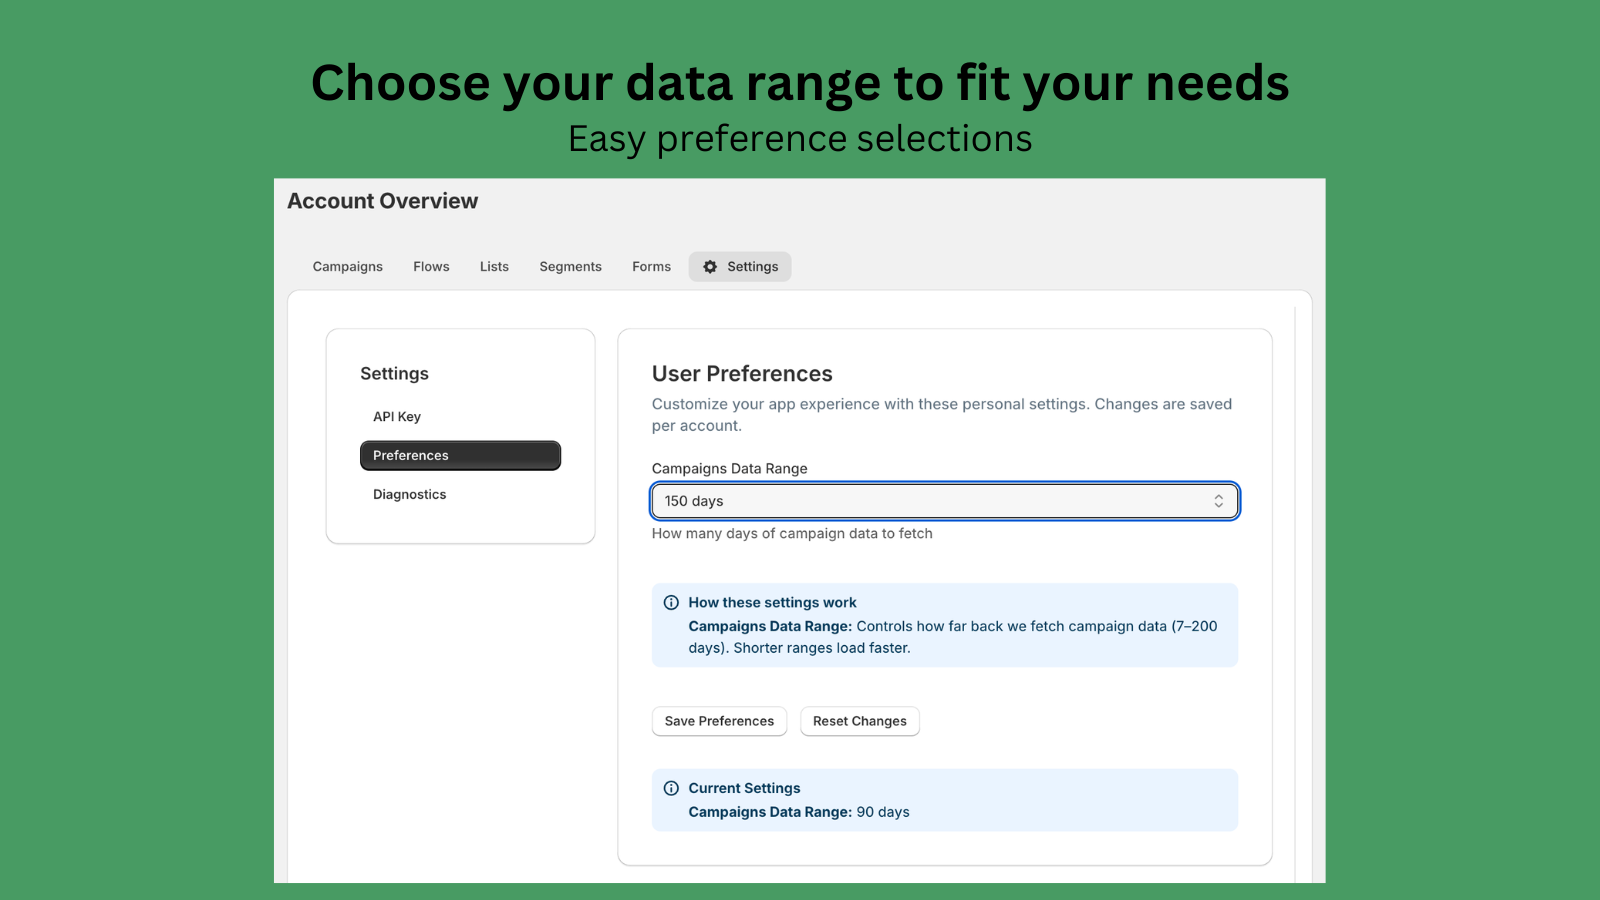Select API Key in the Settings sidebar
The image size is (1600, 900).
click(x=396, y=416)
